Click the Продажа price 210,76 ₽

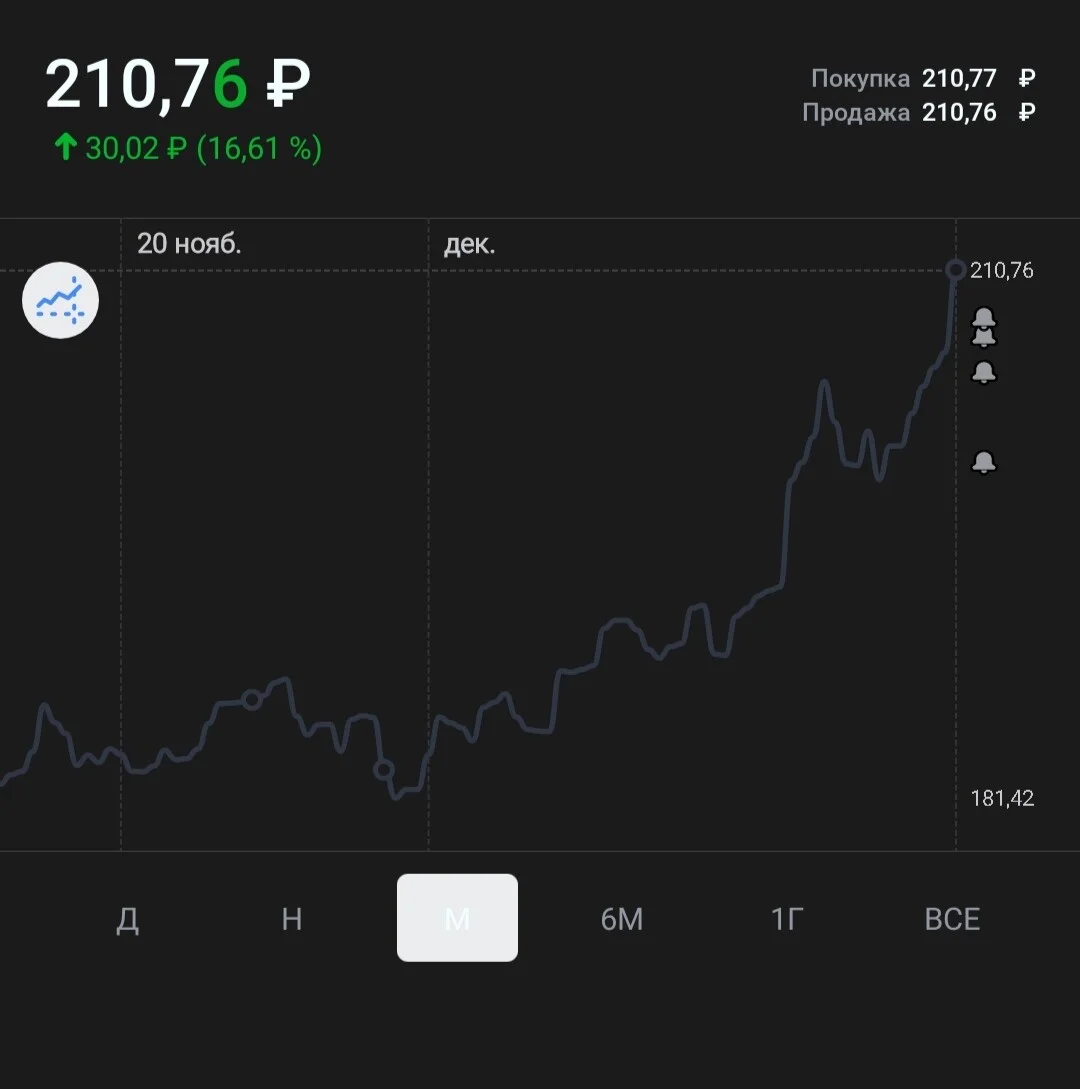(979, 113)
